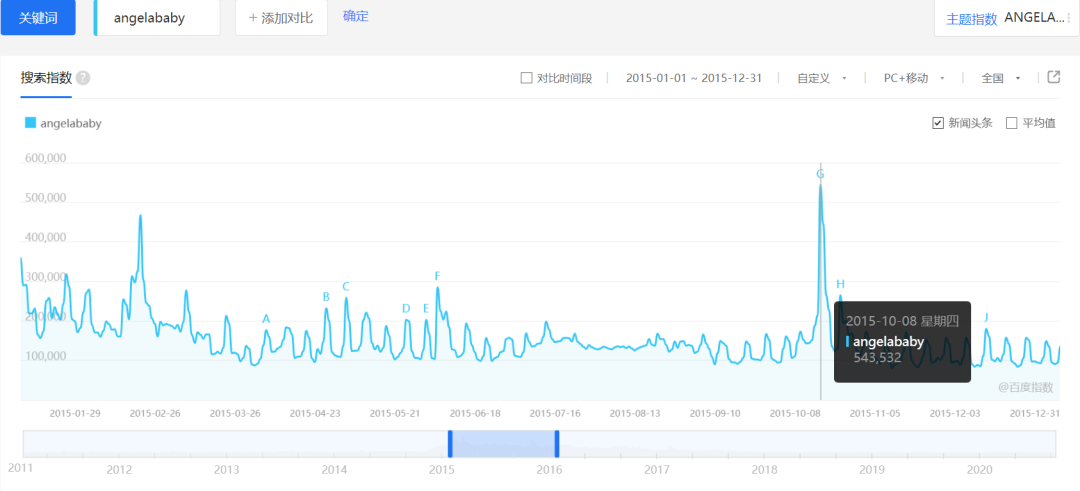Click the help question mark next to 搜索指数
The height and width of the screenshot is (491, 1080).
coord(83,78)
